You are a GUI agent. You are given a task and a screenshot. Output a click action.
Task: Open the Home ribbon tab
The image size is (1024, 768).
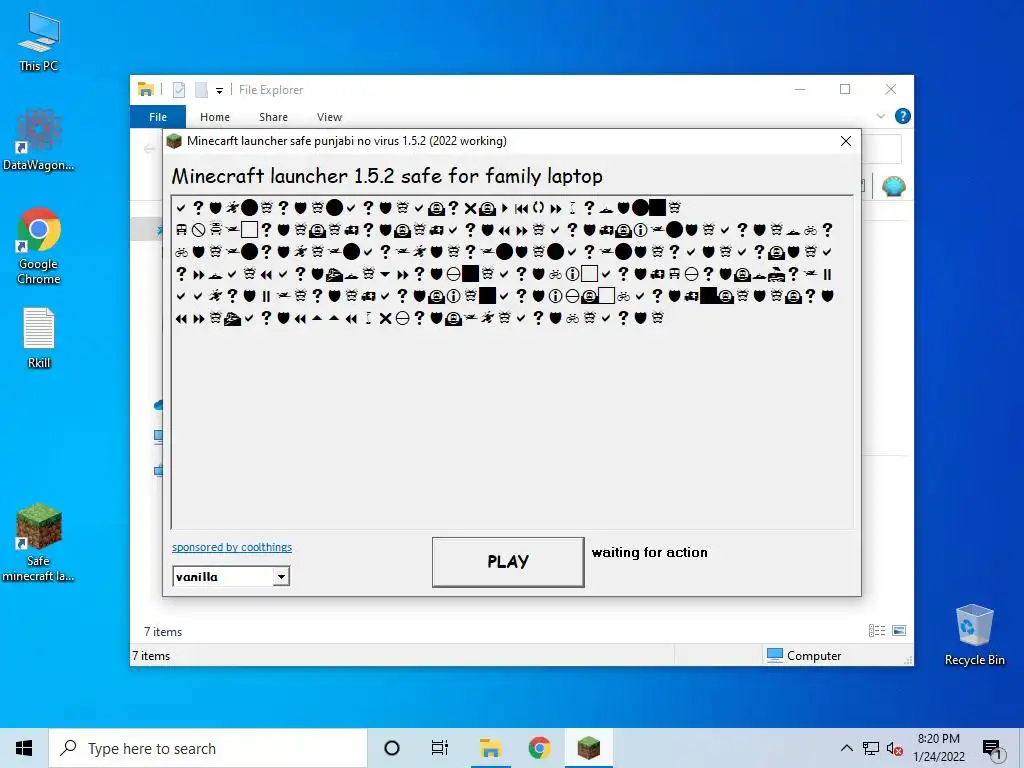pyautogui.click(x=215, y=117)
